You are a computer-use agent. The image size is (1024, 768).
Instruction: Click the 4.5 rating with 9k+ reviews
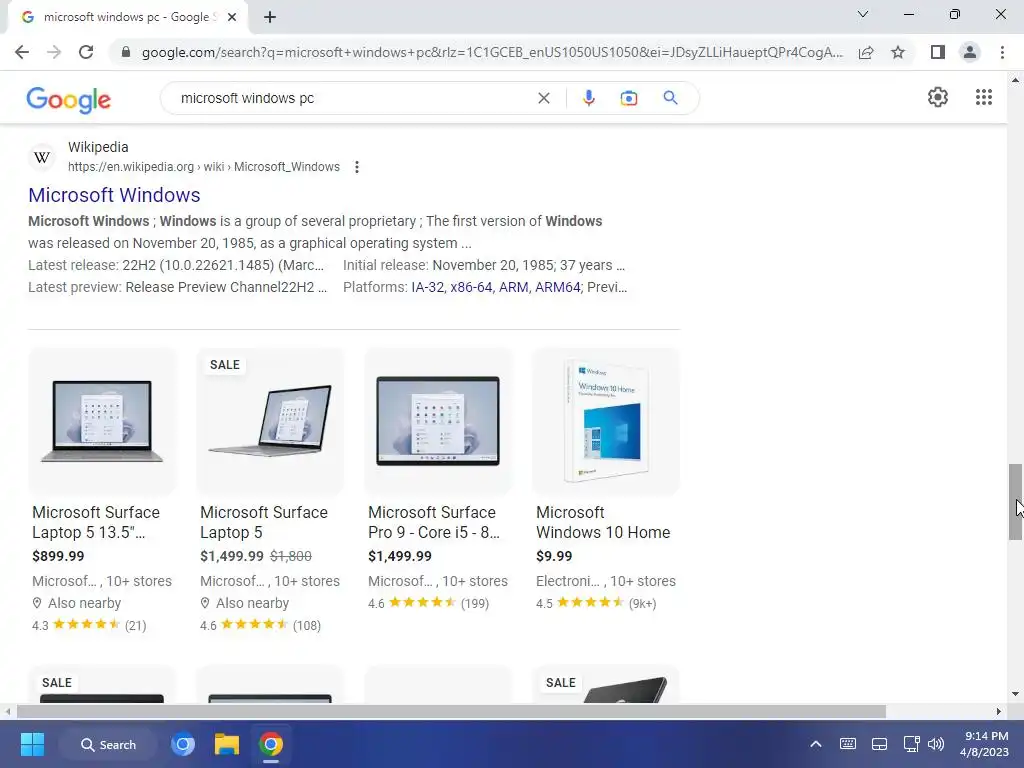click(x=596, y=603)
